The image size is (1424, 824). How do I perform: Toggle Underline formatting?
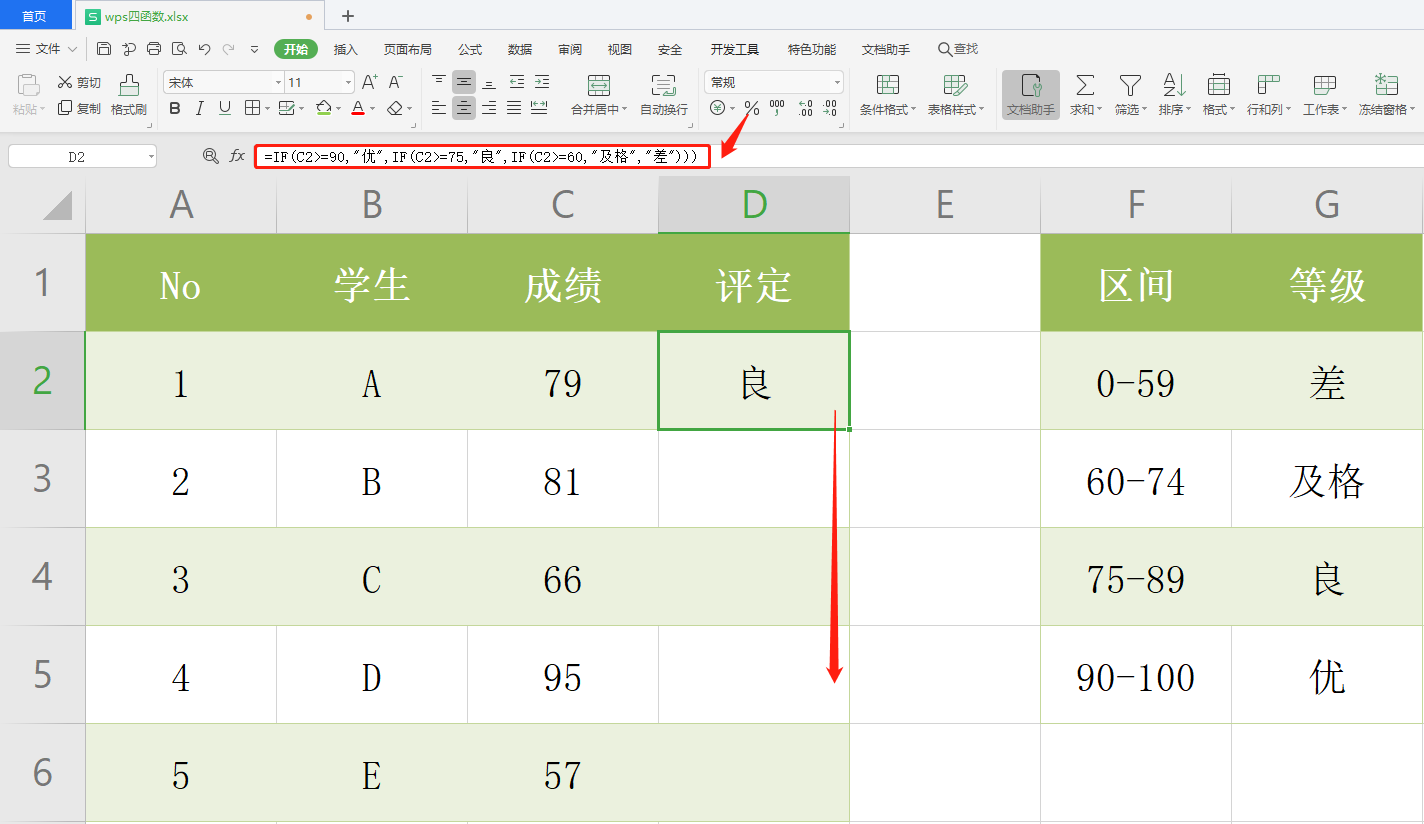224,108
